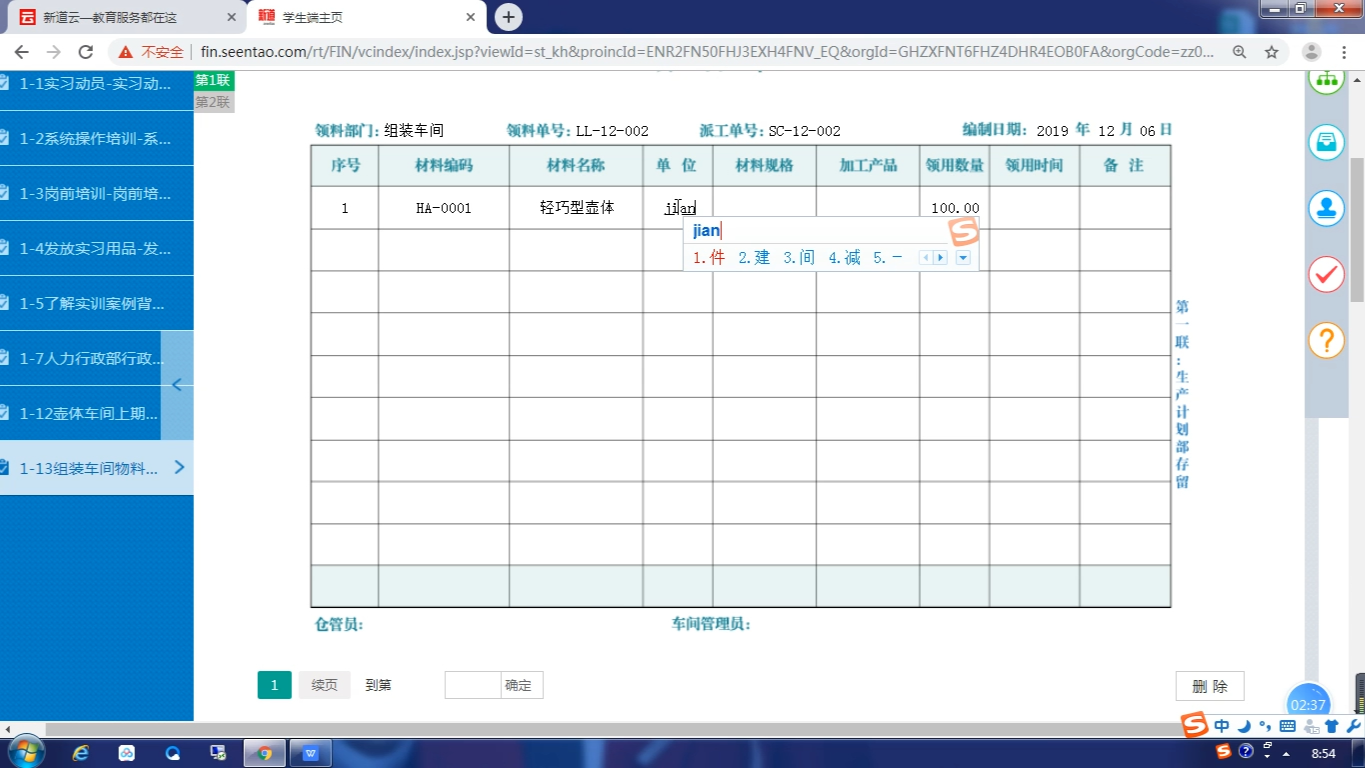Open the blue inbox tray icon
The height and width of the screenshot is (768, 1365).
click(x=1326, y=141)
